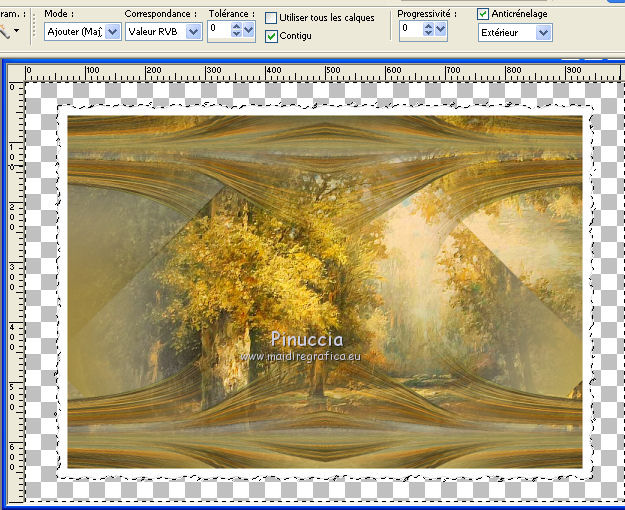
Task: Open the Magic Wand tool presets dropdown
Action: [x=16, y=30]
